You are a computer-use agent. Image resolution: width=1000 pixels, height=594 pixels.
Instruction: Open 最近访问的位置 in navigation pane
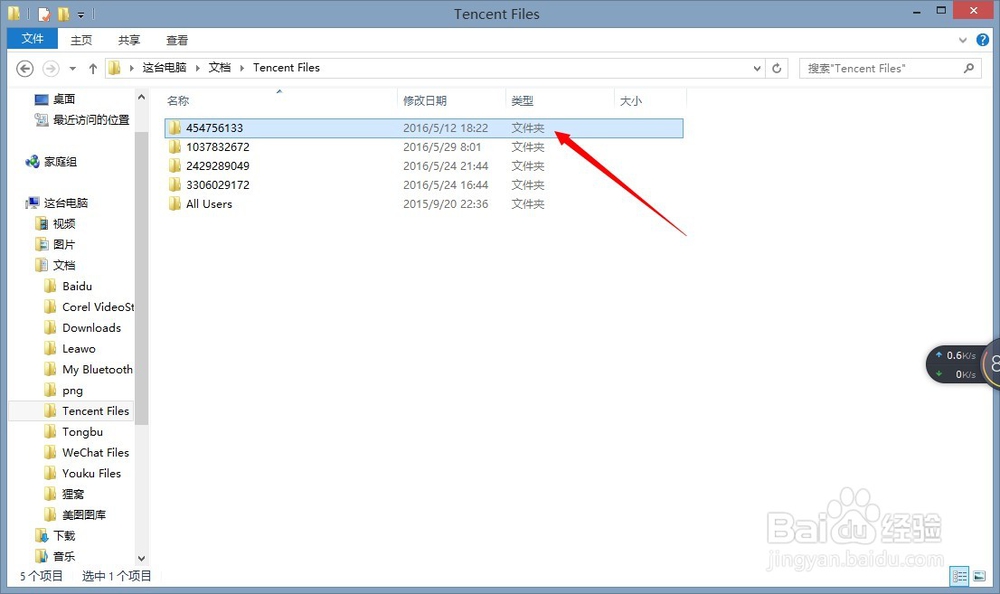[91, 120]
